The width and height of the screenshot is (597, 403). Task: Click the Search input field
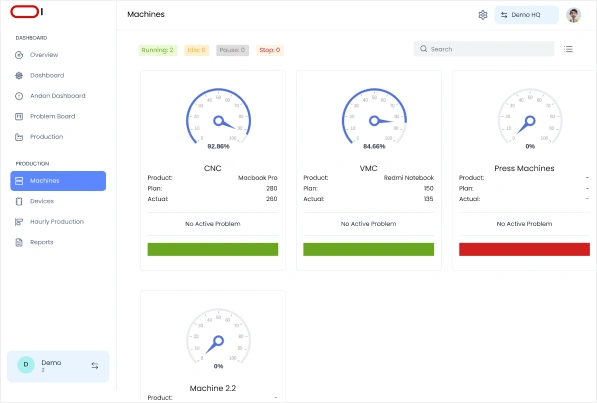[484, 49]
